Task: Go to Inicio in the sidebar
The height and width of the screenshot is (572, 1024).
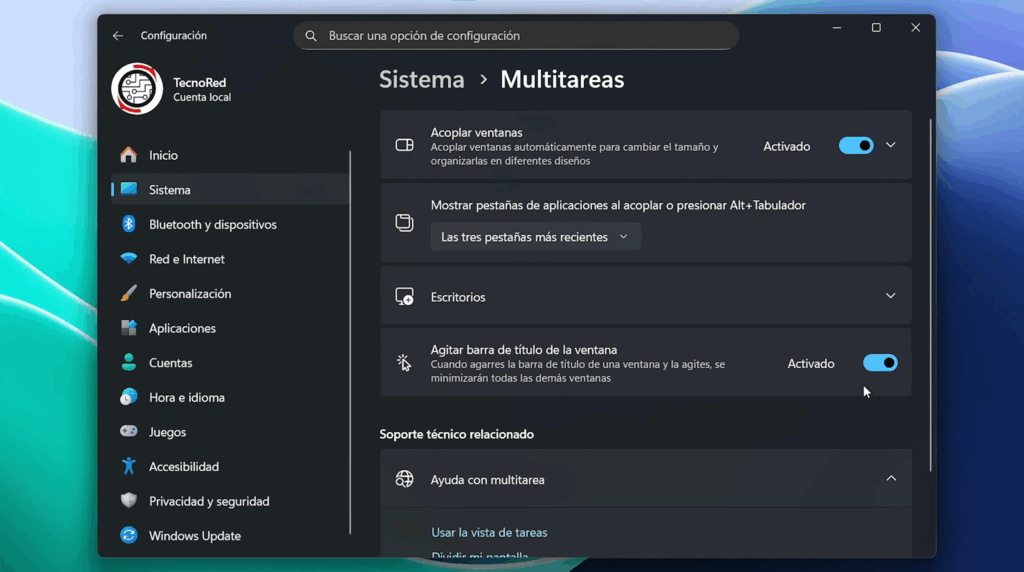Action: tap(163, 155)
